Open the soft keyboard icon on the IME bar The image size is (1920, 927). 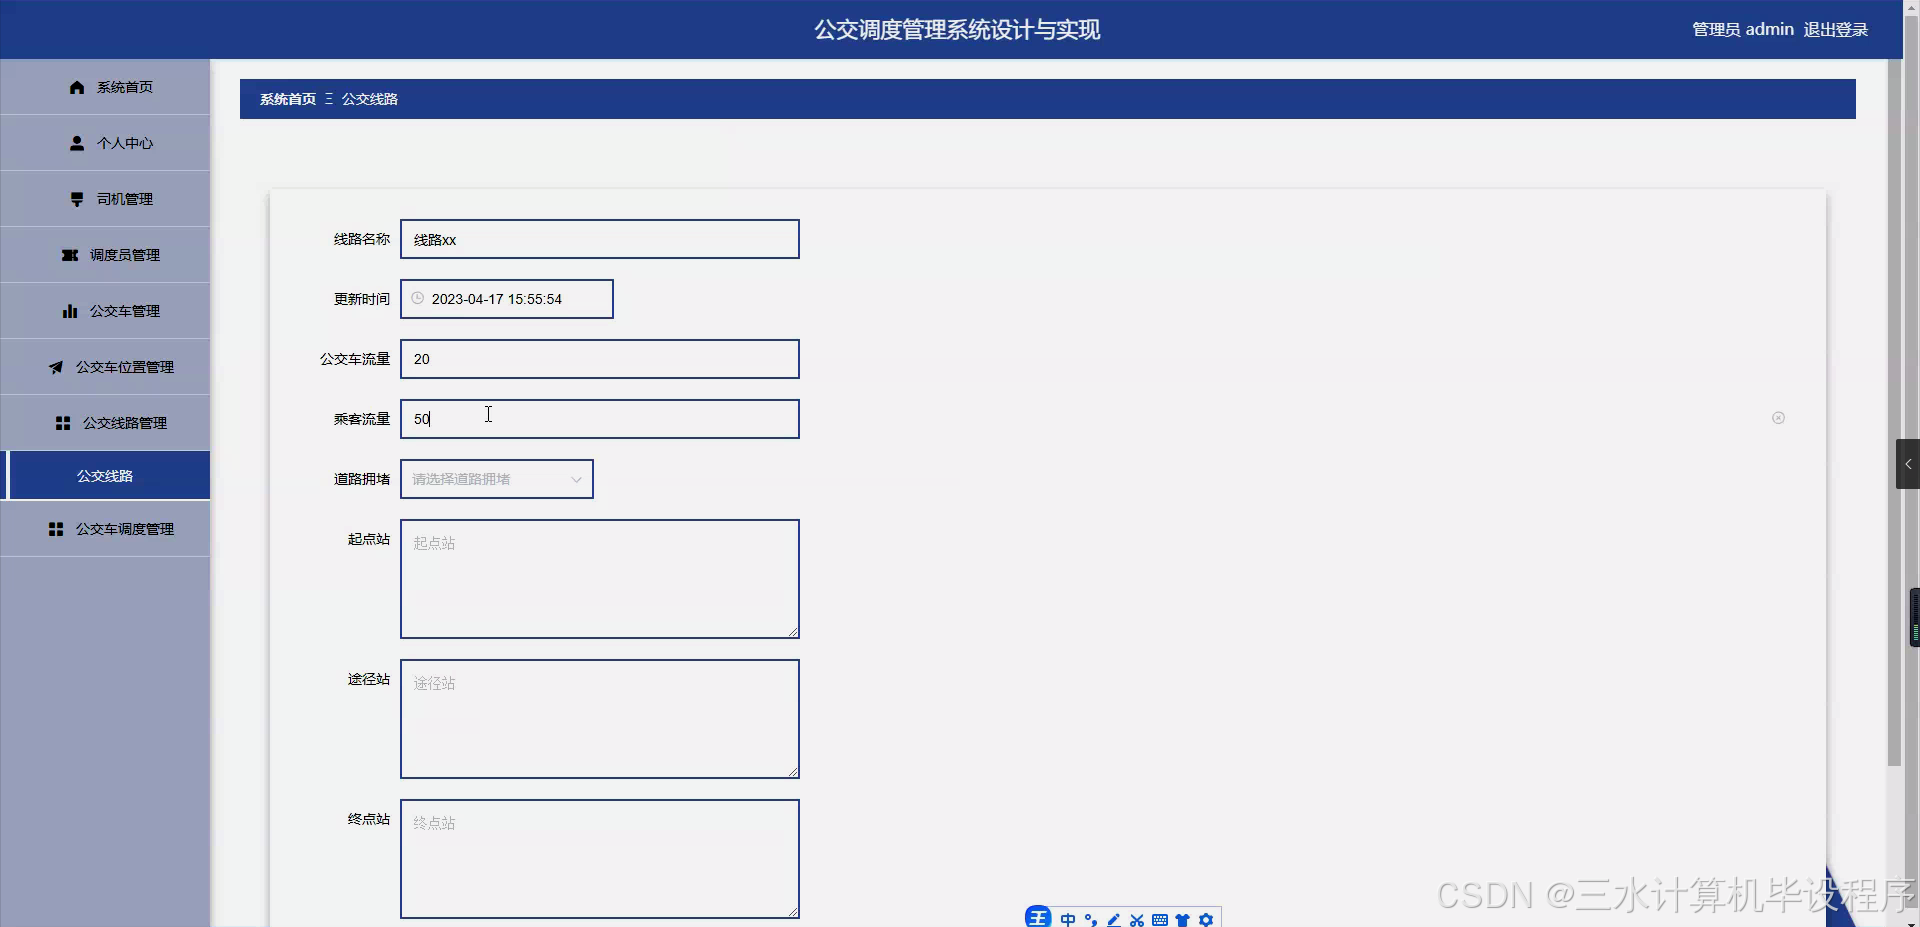click(x=1160, y=920)
